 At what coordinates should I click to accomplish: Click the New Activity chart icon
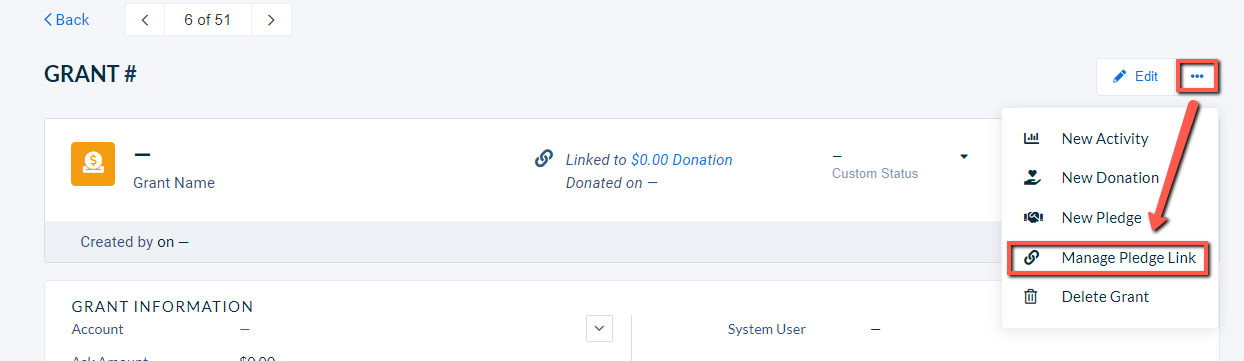pos(1032,139)
